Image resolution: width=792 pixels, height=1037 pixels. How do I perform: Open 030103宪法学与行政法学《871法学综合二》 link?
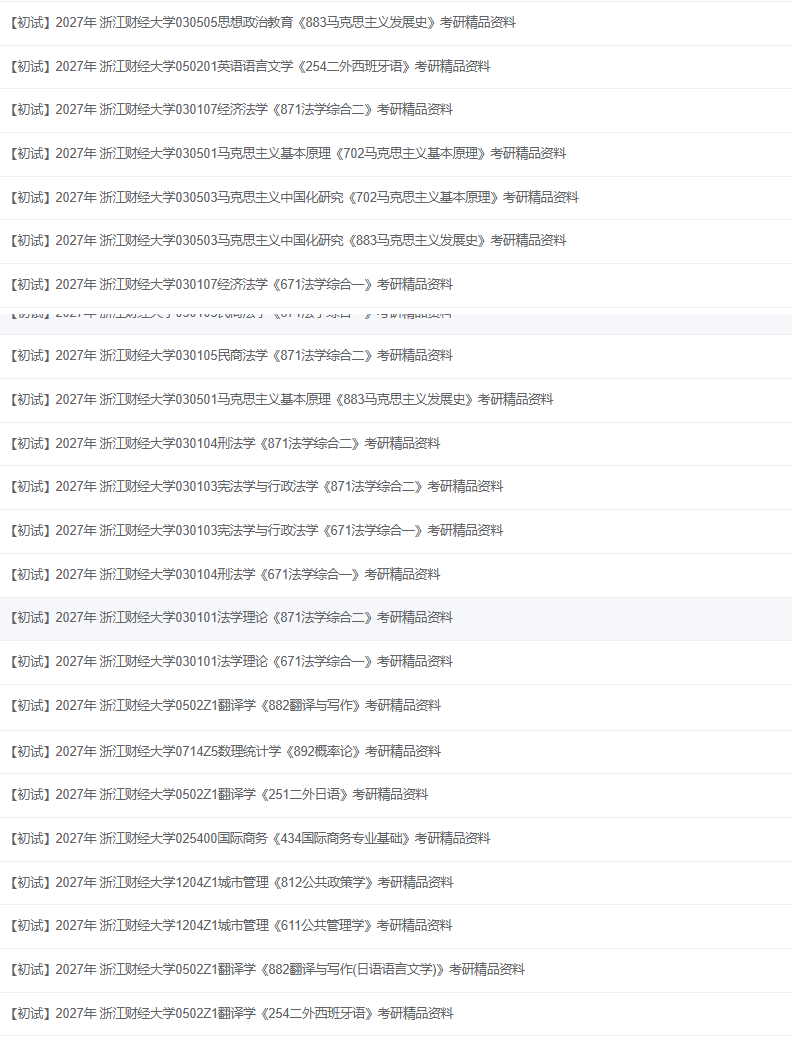click(257, 487)
